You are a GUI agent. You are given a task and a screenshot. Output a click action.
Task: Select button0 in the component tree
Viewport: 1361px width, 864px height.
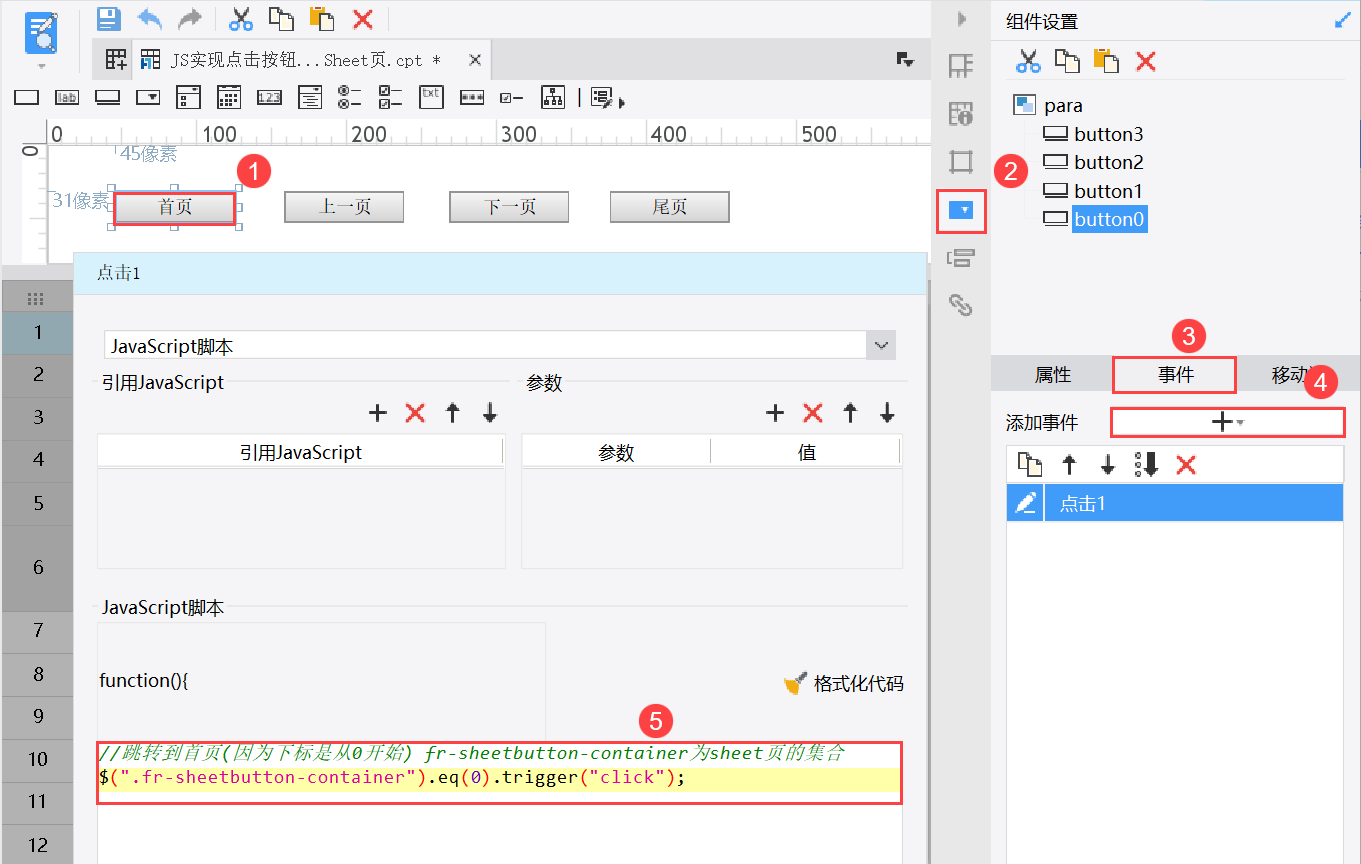(x=1109, y=219)
